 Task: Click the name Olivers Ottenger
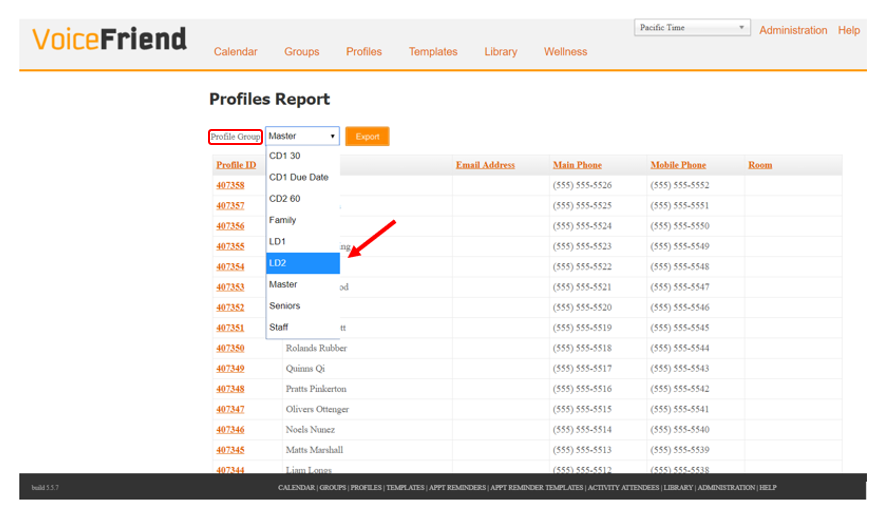pyautogui.click(x=317, y=409)
